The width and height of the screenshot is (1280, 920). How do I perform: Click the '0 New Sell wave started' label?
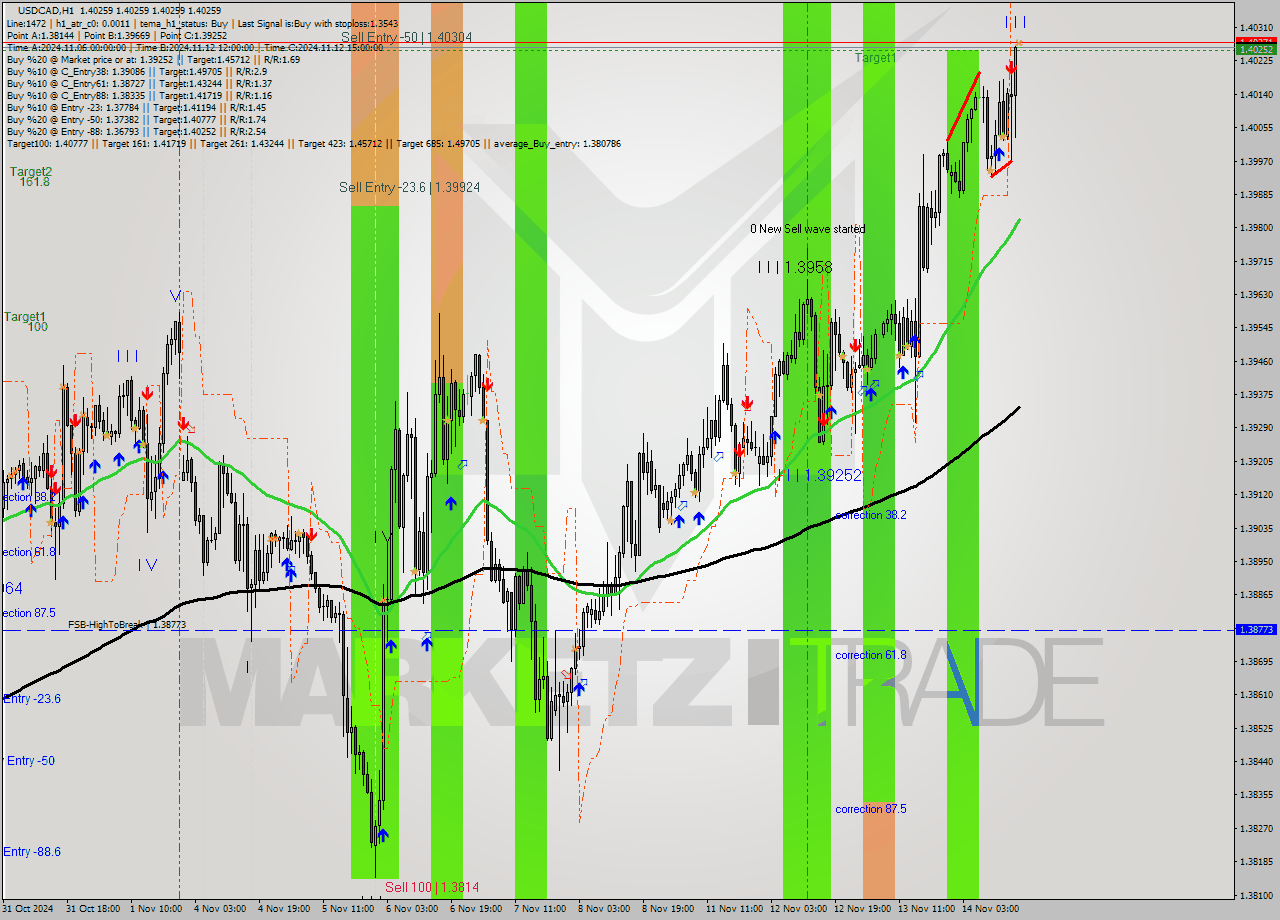(x=808, y=229)
